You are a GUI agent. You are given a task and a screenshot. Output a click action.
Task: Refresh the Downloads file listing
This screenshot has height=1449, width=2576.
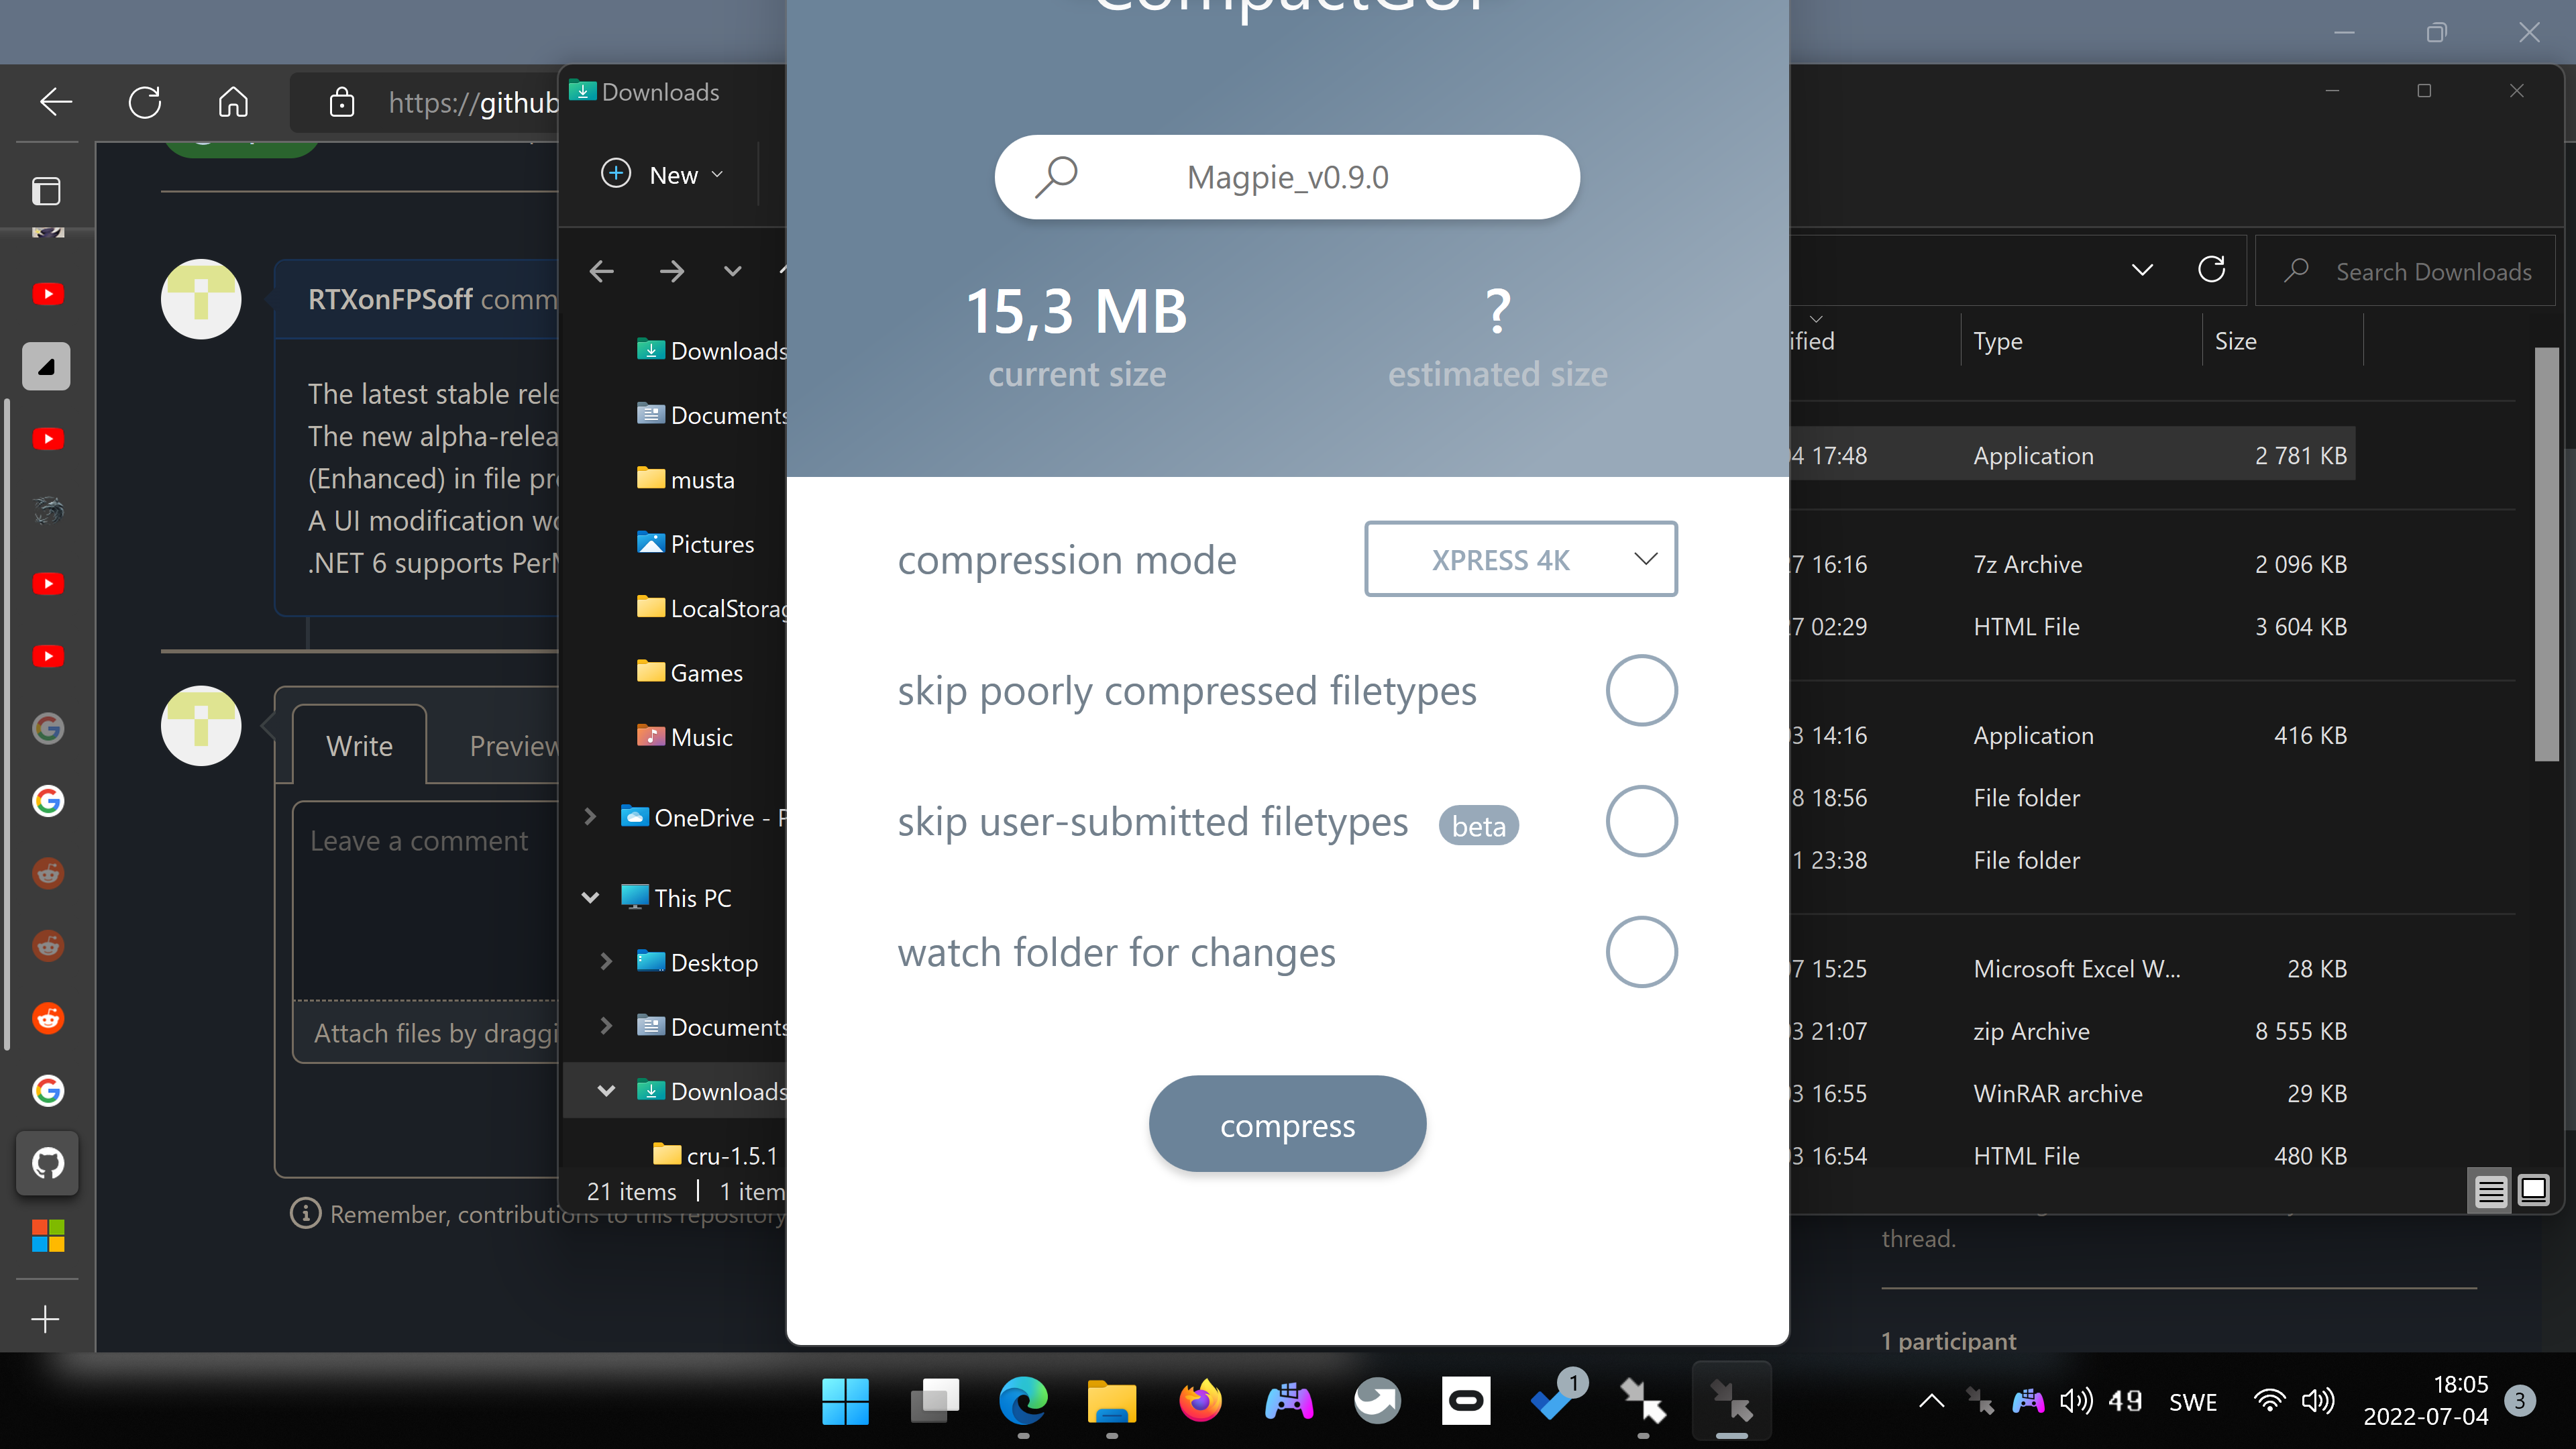2213,270
